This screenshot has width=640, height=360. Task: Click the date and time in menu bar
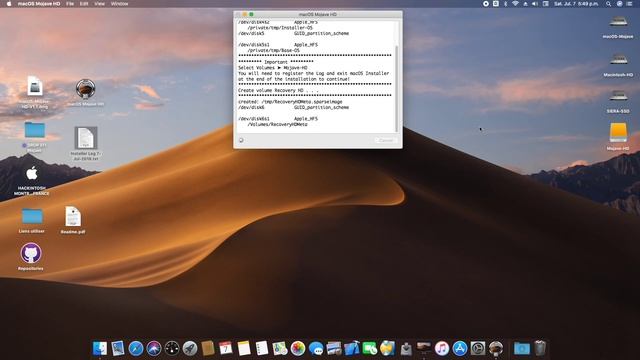click(576, 4)
